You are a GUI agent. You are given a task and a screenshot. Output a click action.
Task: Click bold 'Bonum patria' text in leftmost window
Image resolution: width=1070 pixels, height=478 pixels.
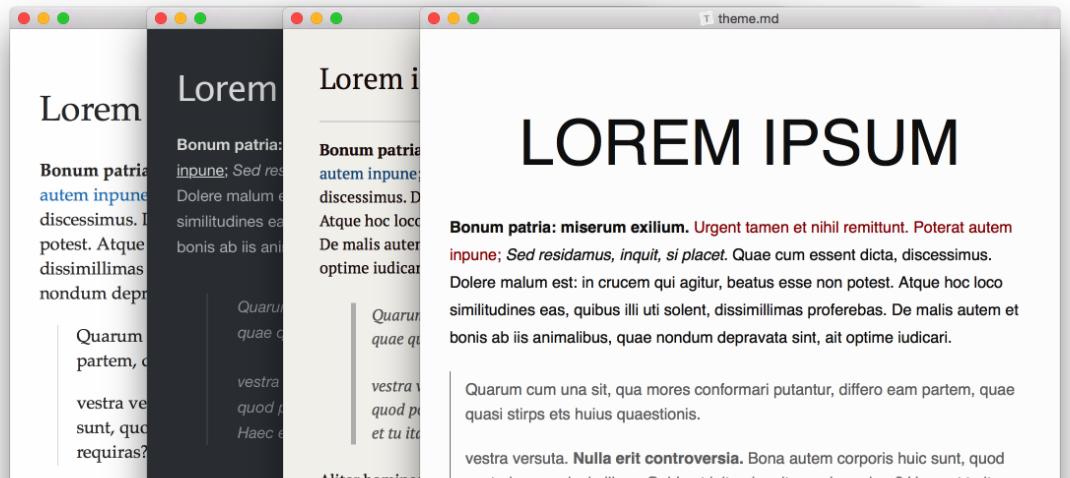point(93,171)
